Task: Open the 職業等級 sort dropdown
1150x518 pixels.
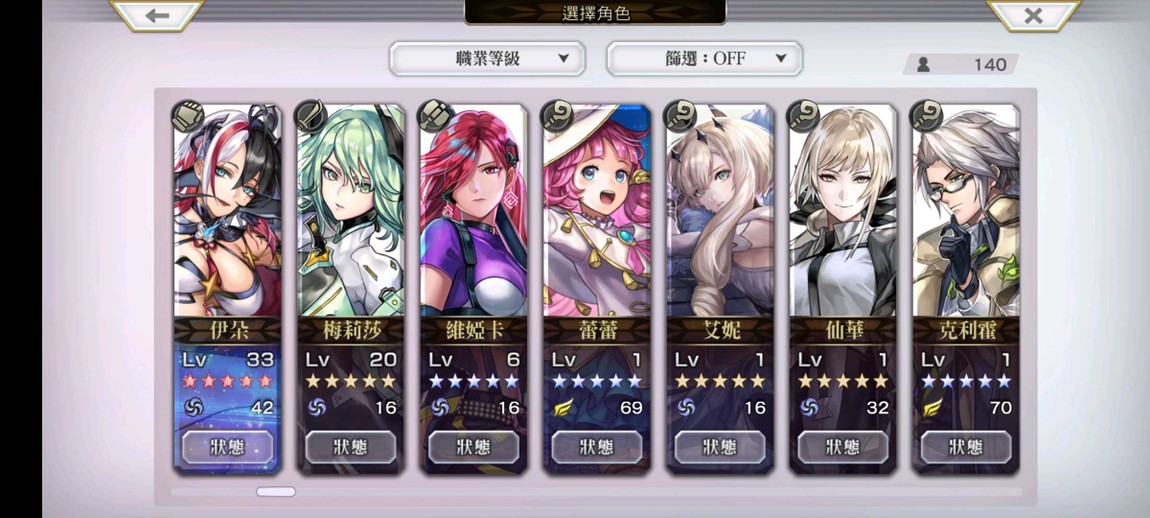Action: pyautogui.click(x=487, y=59)
